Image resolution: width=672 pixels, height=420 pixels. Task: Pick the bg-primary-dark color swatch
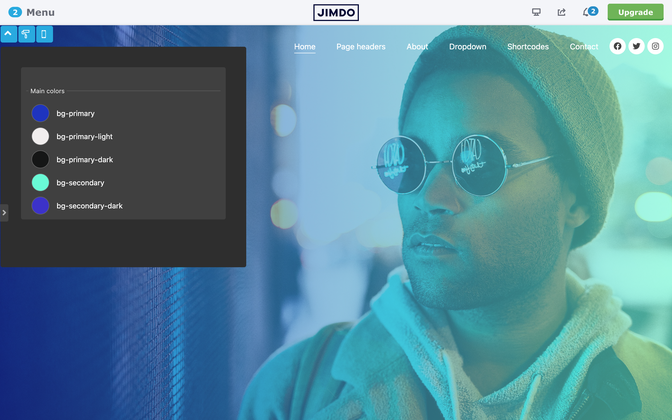[x=40, y=159]
